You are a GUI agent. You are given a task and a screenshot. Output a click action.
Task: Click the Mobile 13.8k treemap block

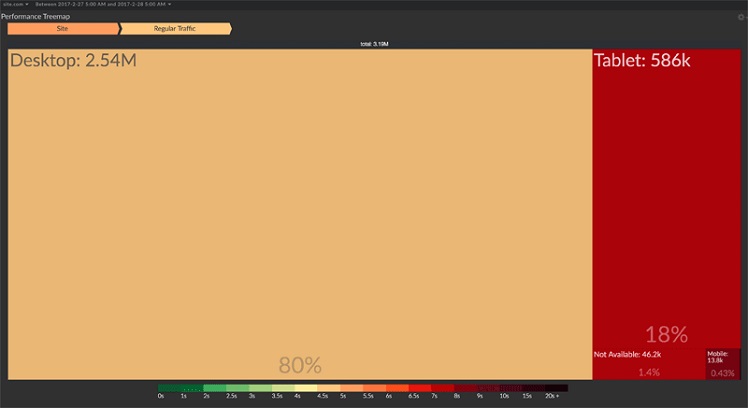pos(723,365)
